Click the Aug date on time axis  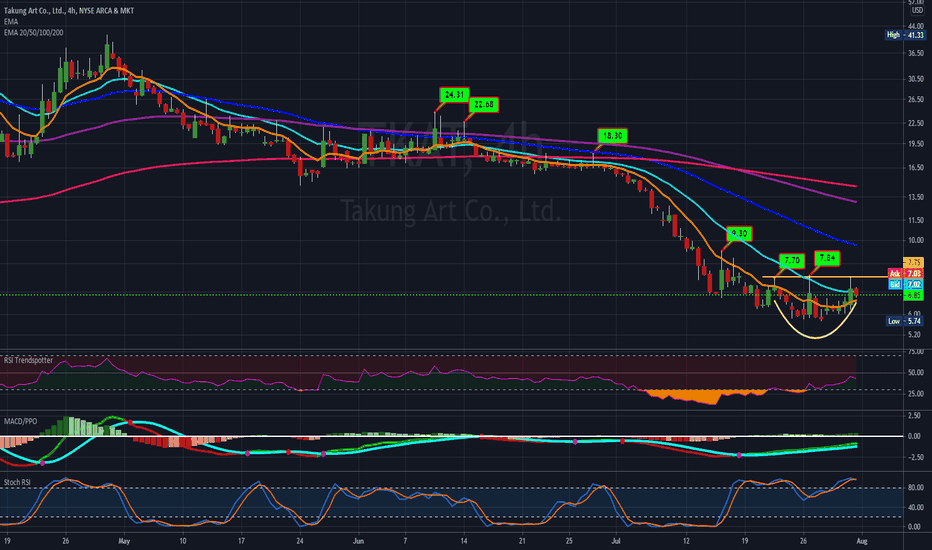point(862,541)
